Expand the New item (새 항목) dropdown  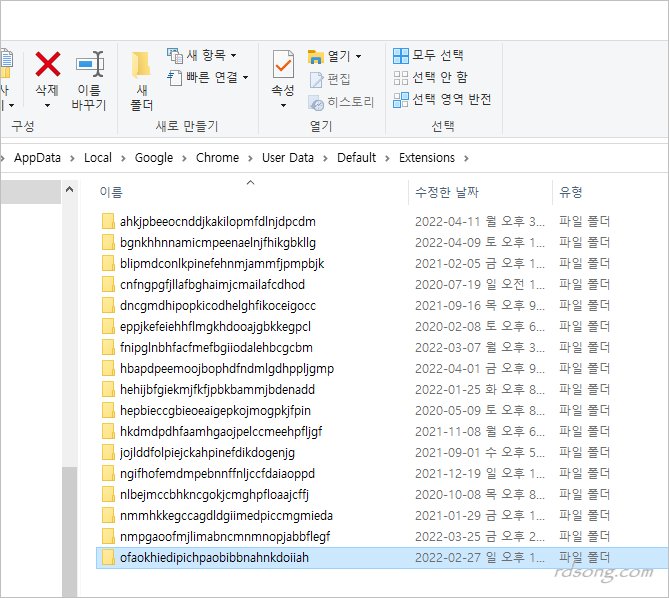234,55
